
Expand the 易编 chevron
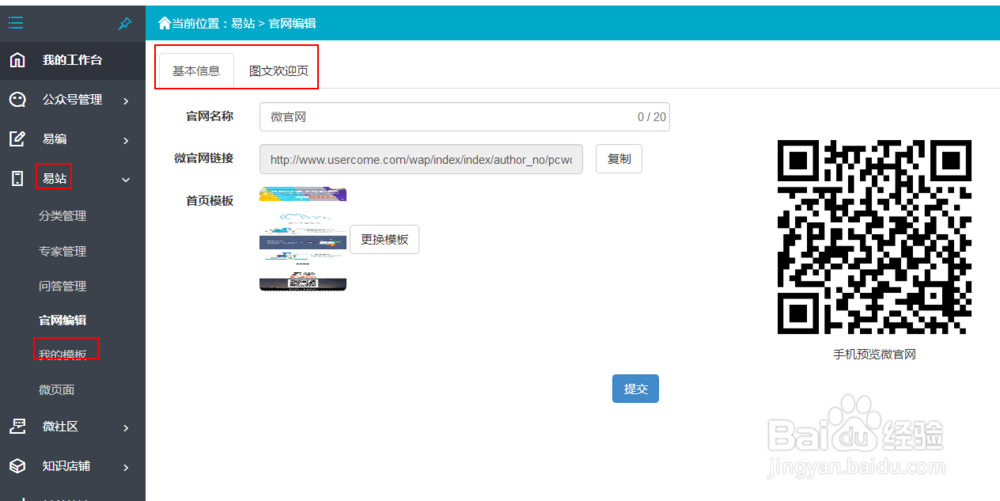[126, 140]
